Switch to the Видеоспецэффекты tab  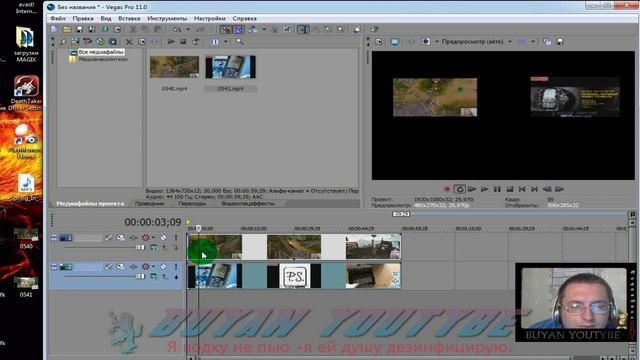[248, 203]
